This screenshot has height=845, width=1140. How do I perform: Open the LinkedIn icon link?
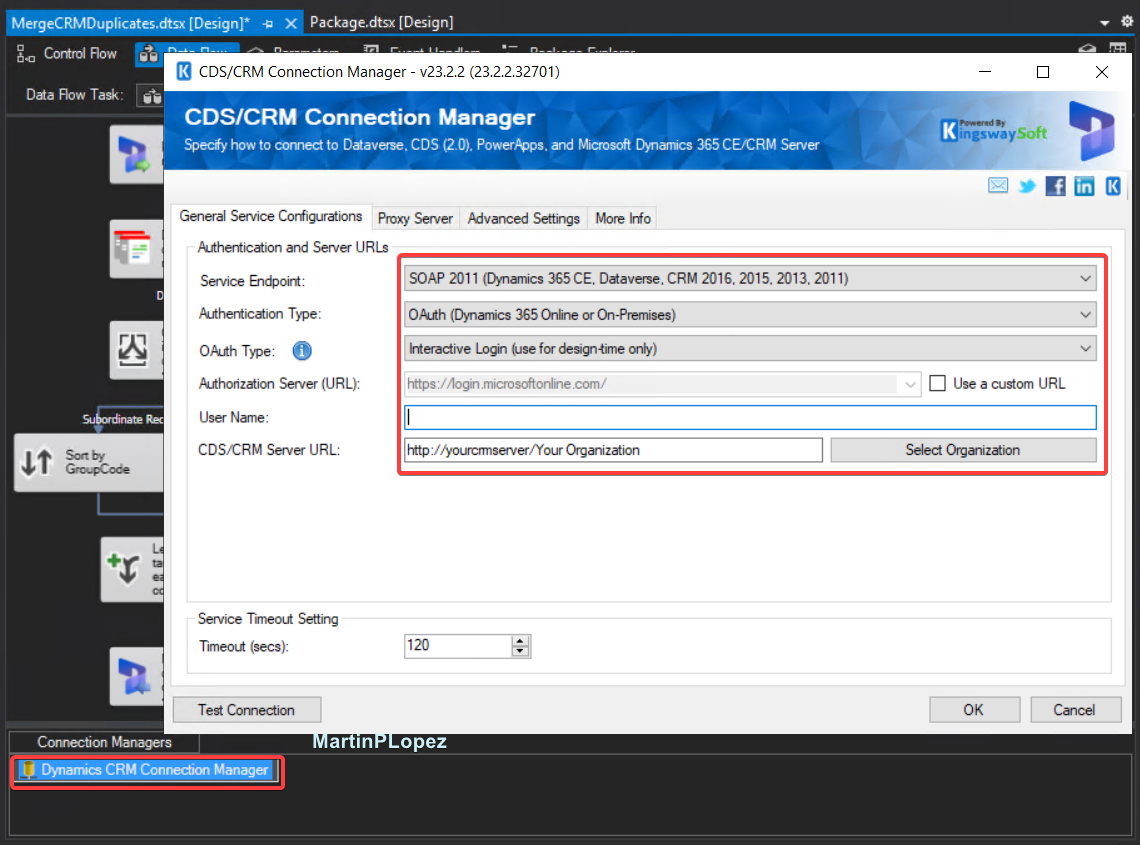coord(1084,186)
